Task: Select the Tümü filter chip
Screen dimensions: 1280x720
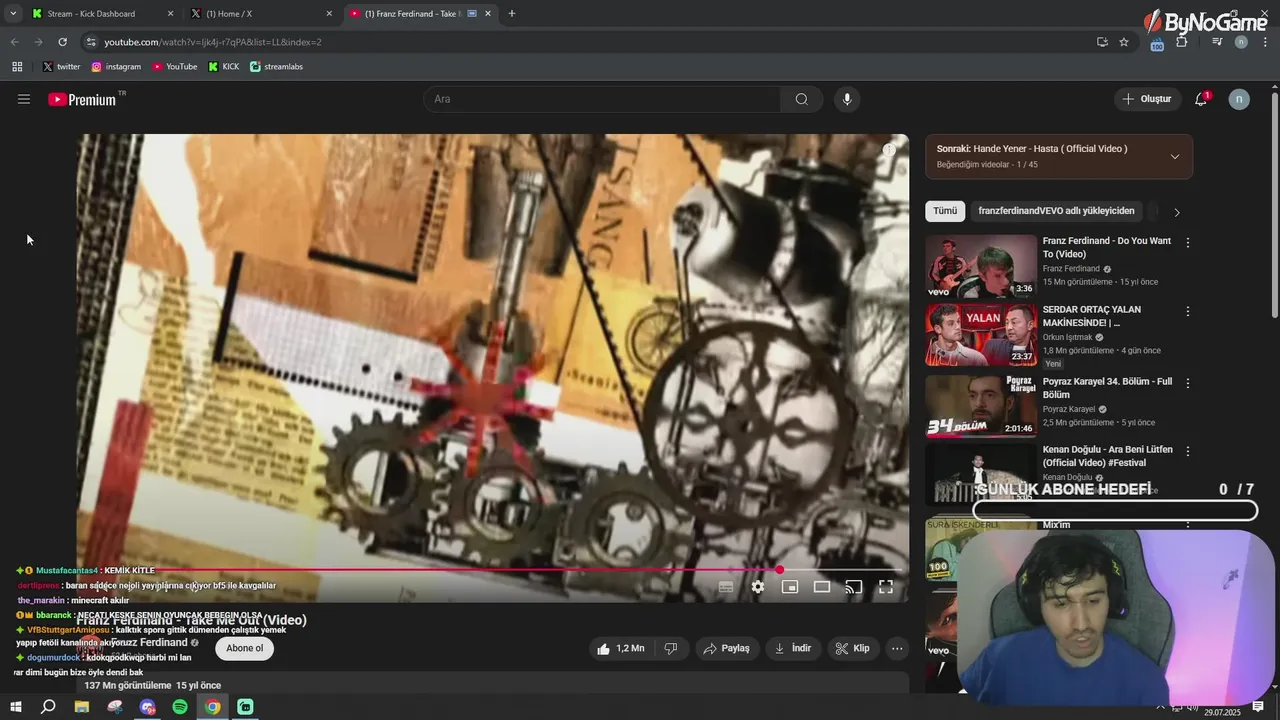Action: tap(945, 211)
